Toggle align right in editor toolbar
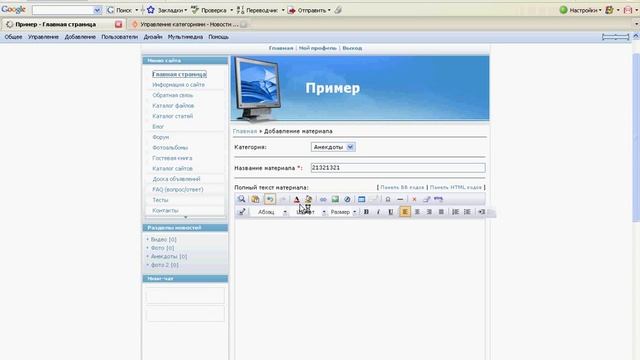Viewport: 640px width, 360px height. coord(429,212)
